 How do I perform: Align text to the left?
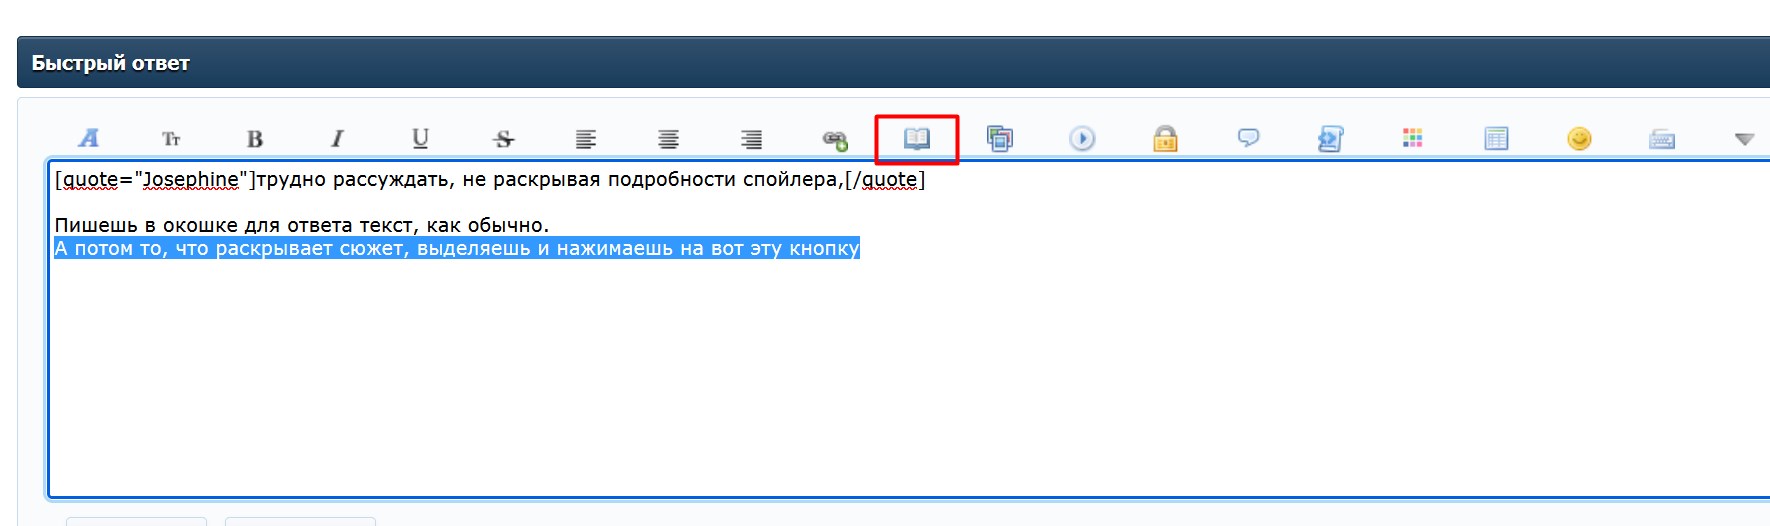[586, 139]
